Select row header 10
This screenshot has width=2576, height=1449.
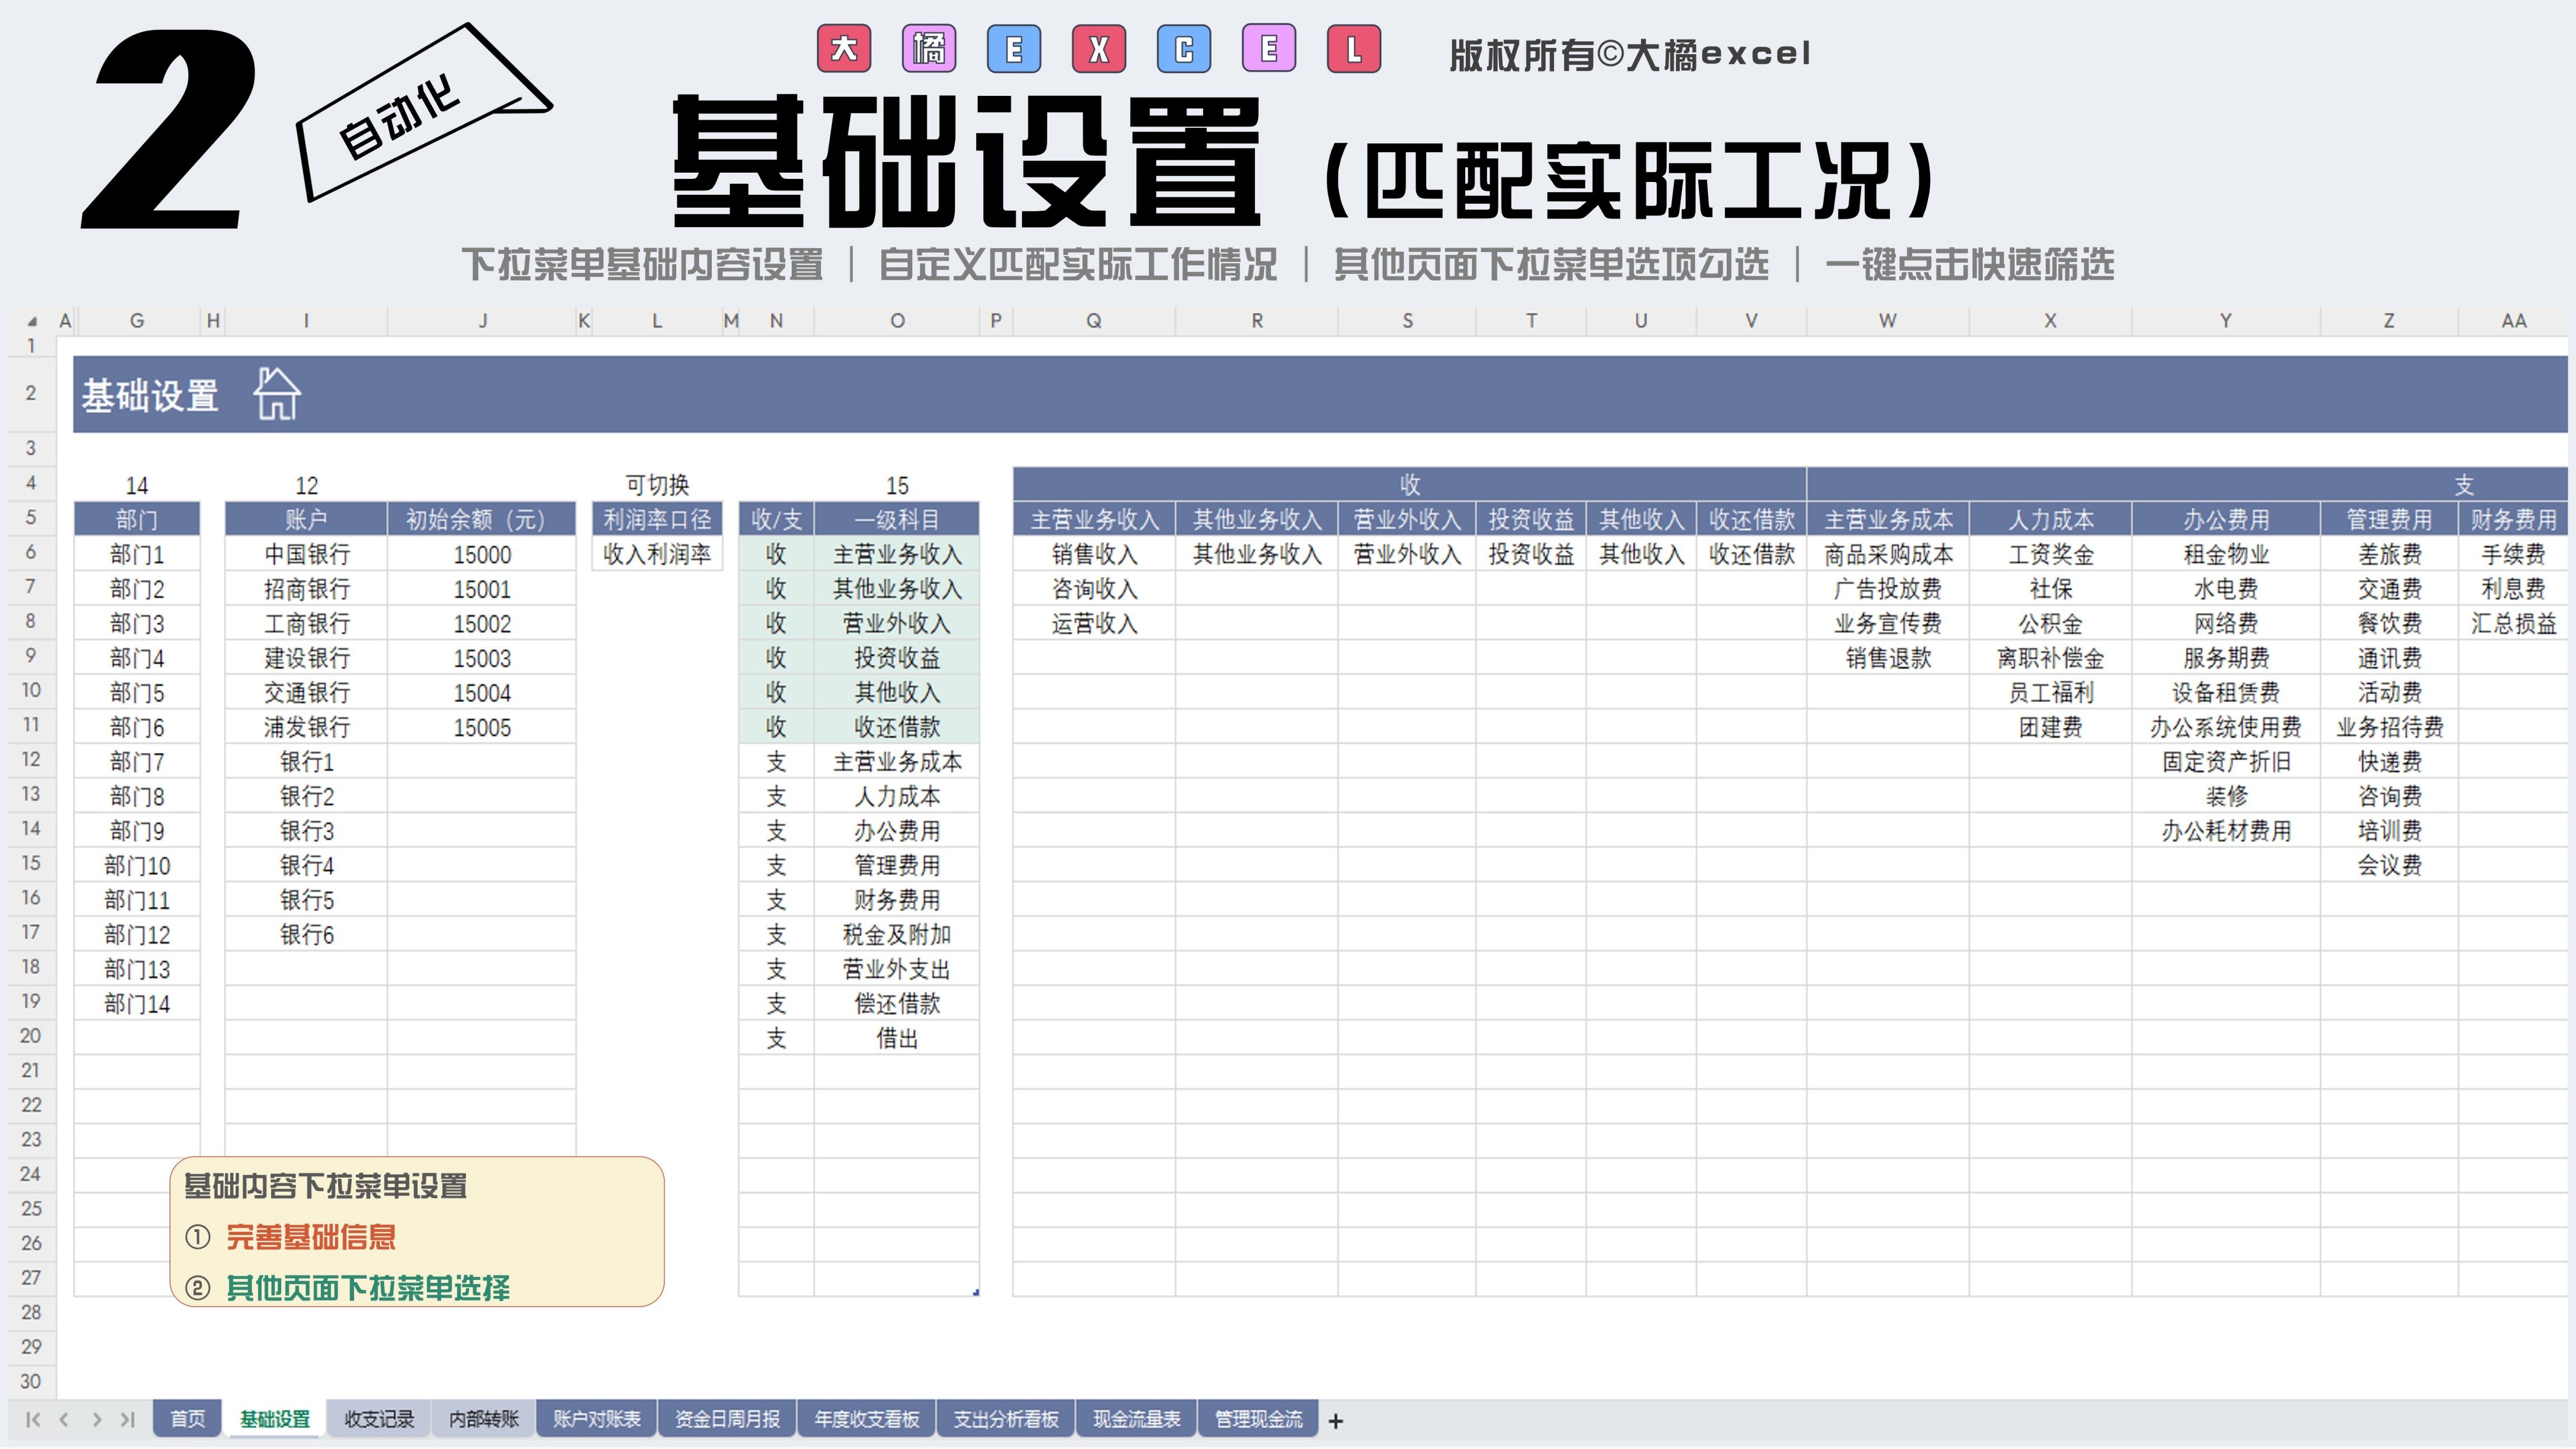point(31,690)
